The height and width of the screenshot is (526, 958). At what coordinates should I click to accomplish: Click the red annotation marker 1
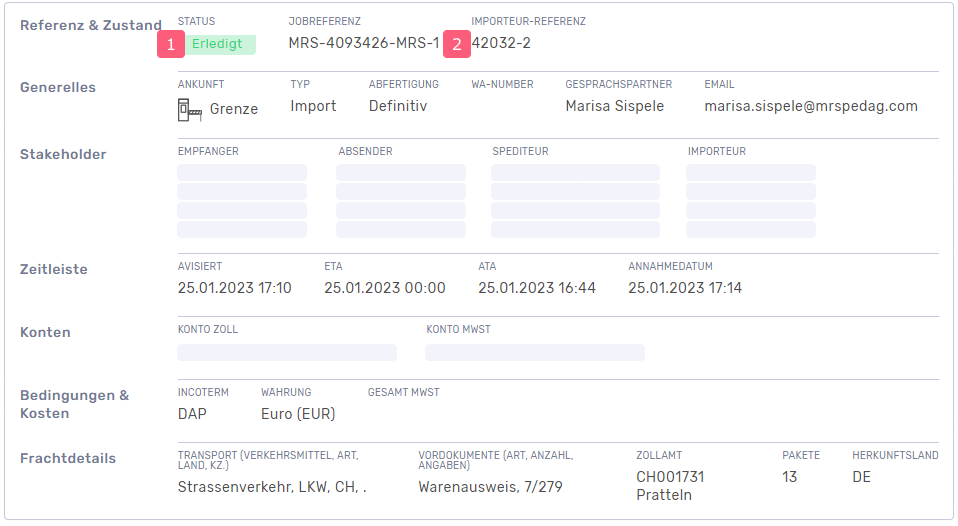point(171,44)
